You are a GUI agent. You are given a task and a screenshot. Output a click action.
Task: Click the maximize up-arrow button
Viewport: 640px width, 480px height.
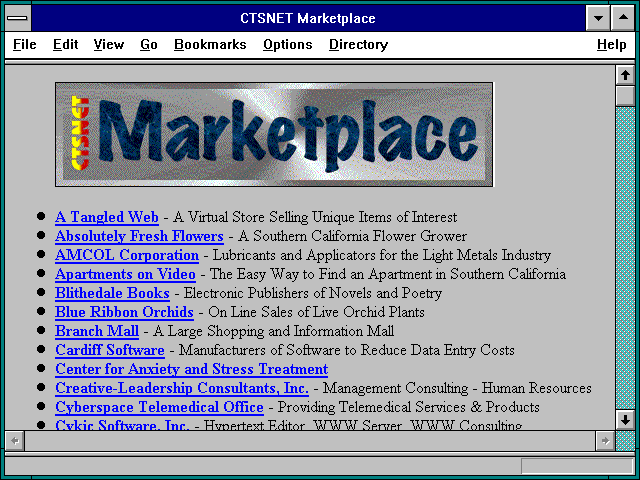(x=623, y=18)
